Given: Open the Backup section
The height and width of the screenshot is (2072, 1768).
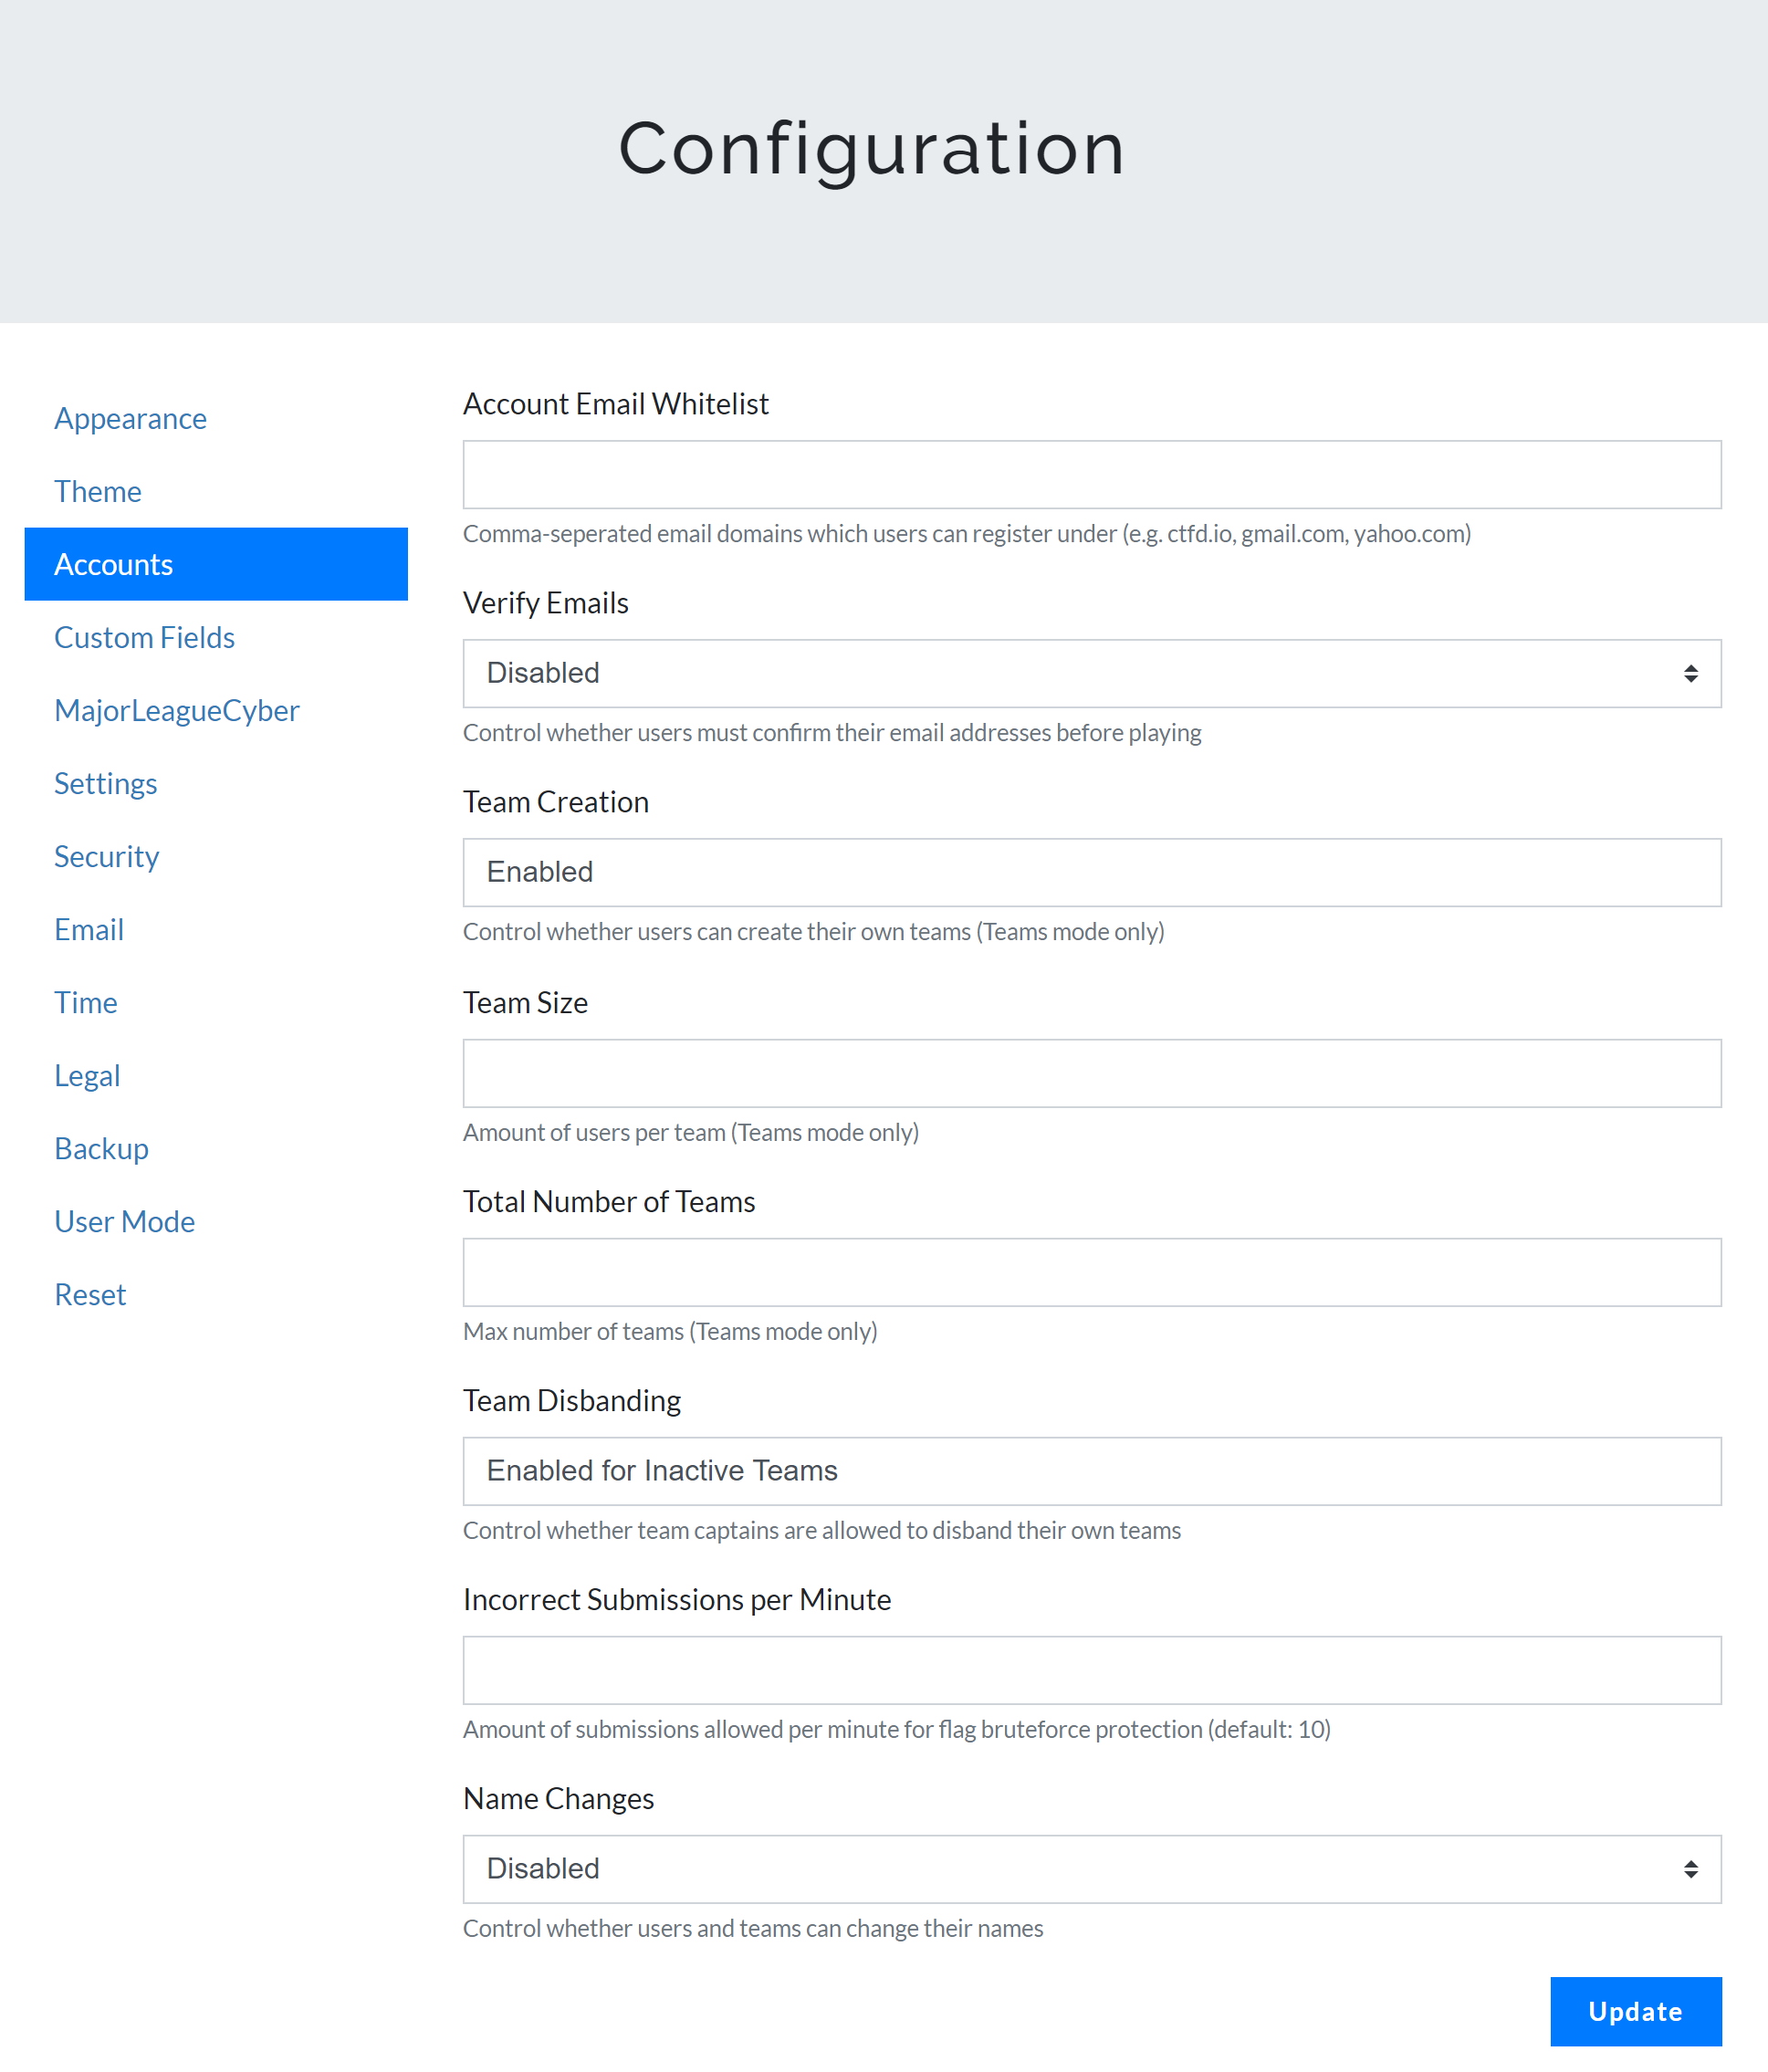Looking at the screenshot, I should pyautogui.click(x=101, y=1148).
